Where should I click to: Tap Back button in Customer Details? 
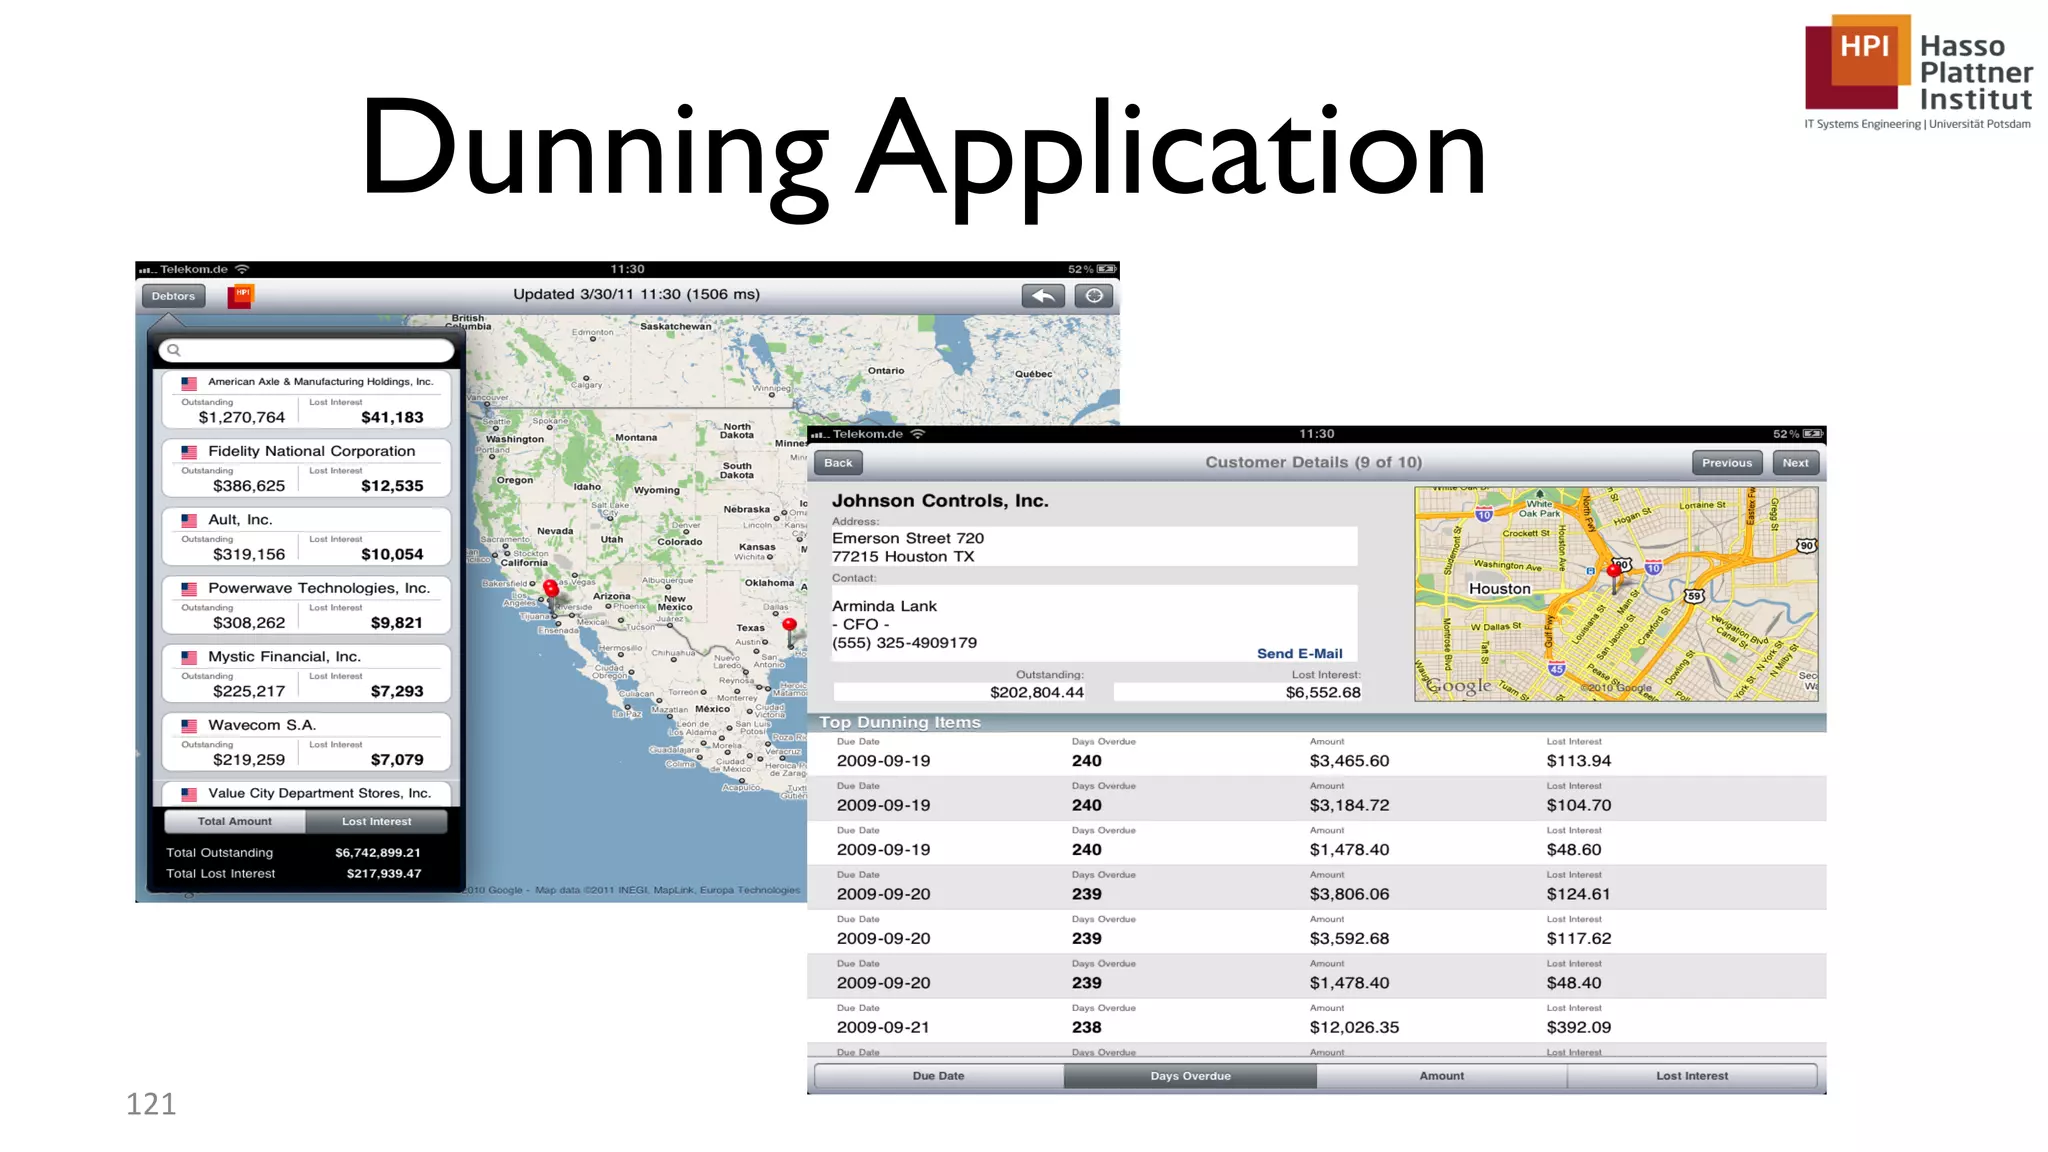[838, 463]
